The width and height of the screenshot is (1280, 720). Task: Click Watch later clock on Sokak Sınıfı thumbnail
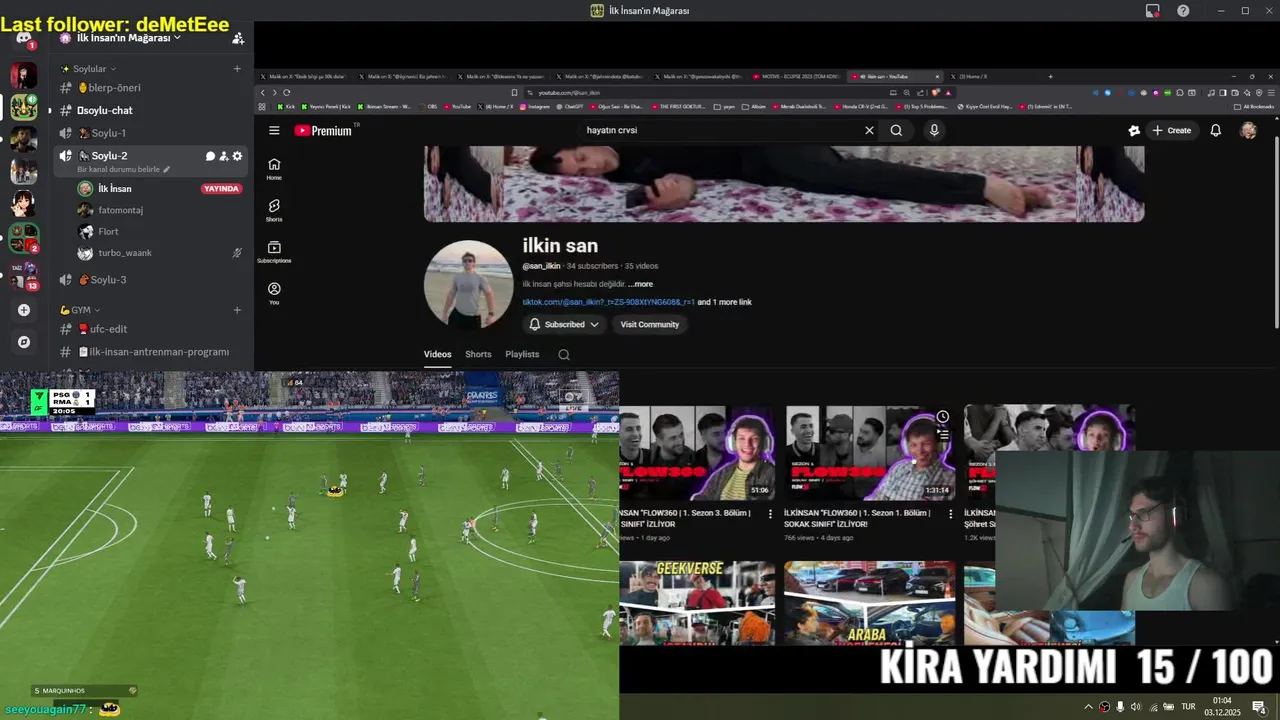tap(942, 417)
